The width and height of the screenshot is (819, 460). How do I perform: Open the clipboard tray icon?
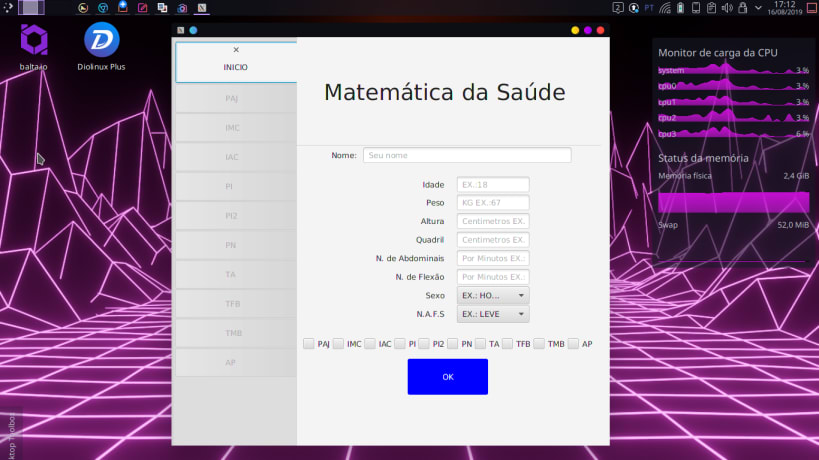[x=711, y=8]
